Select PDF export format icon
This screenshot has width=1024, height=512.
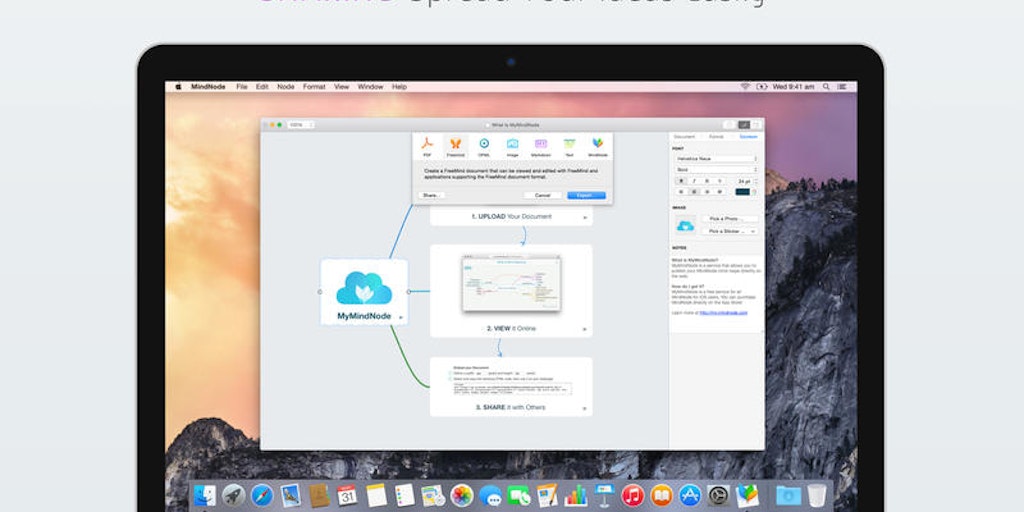[427, 145]
